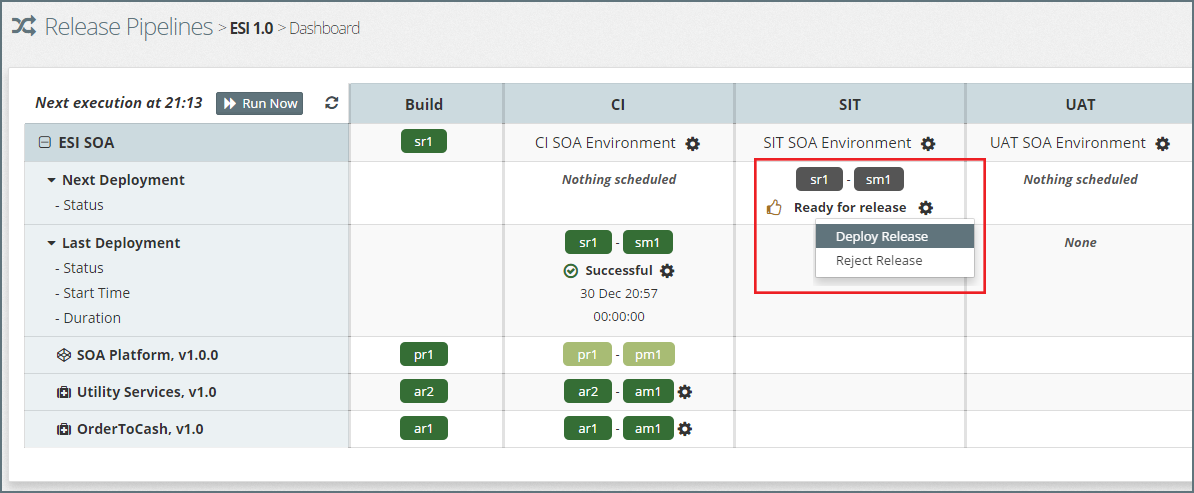Collapse the Next Deployment section
1194x493 pixels.
point(51,181)
